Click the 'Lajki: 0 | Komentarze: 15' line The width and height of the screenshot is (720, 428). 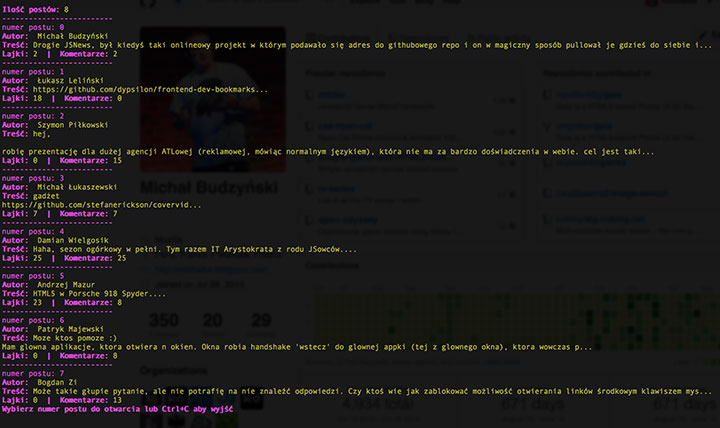(62, 161)
